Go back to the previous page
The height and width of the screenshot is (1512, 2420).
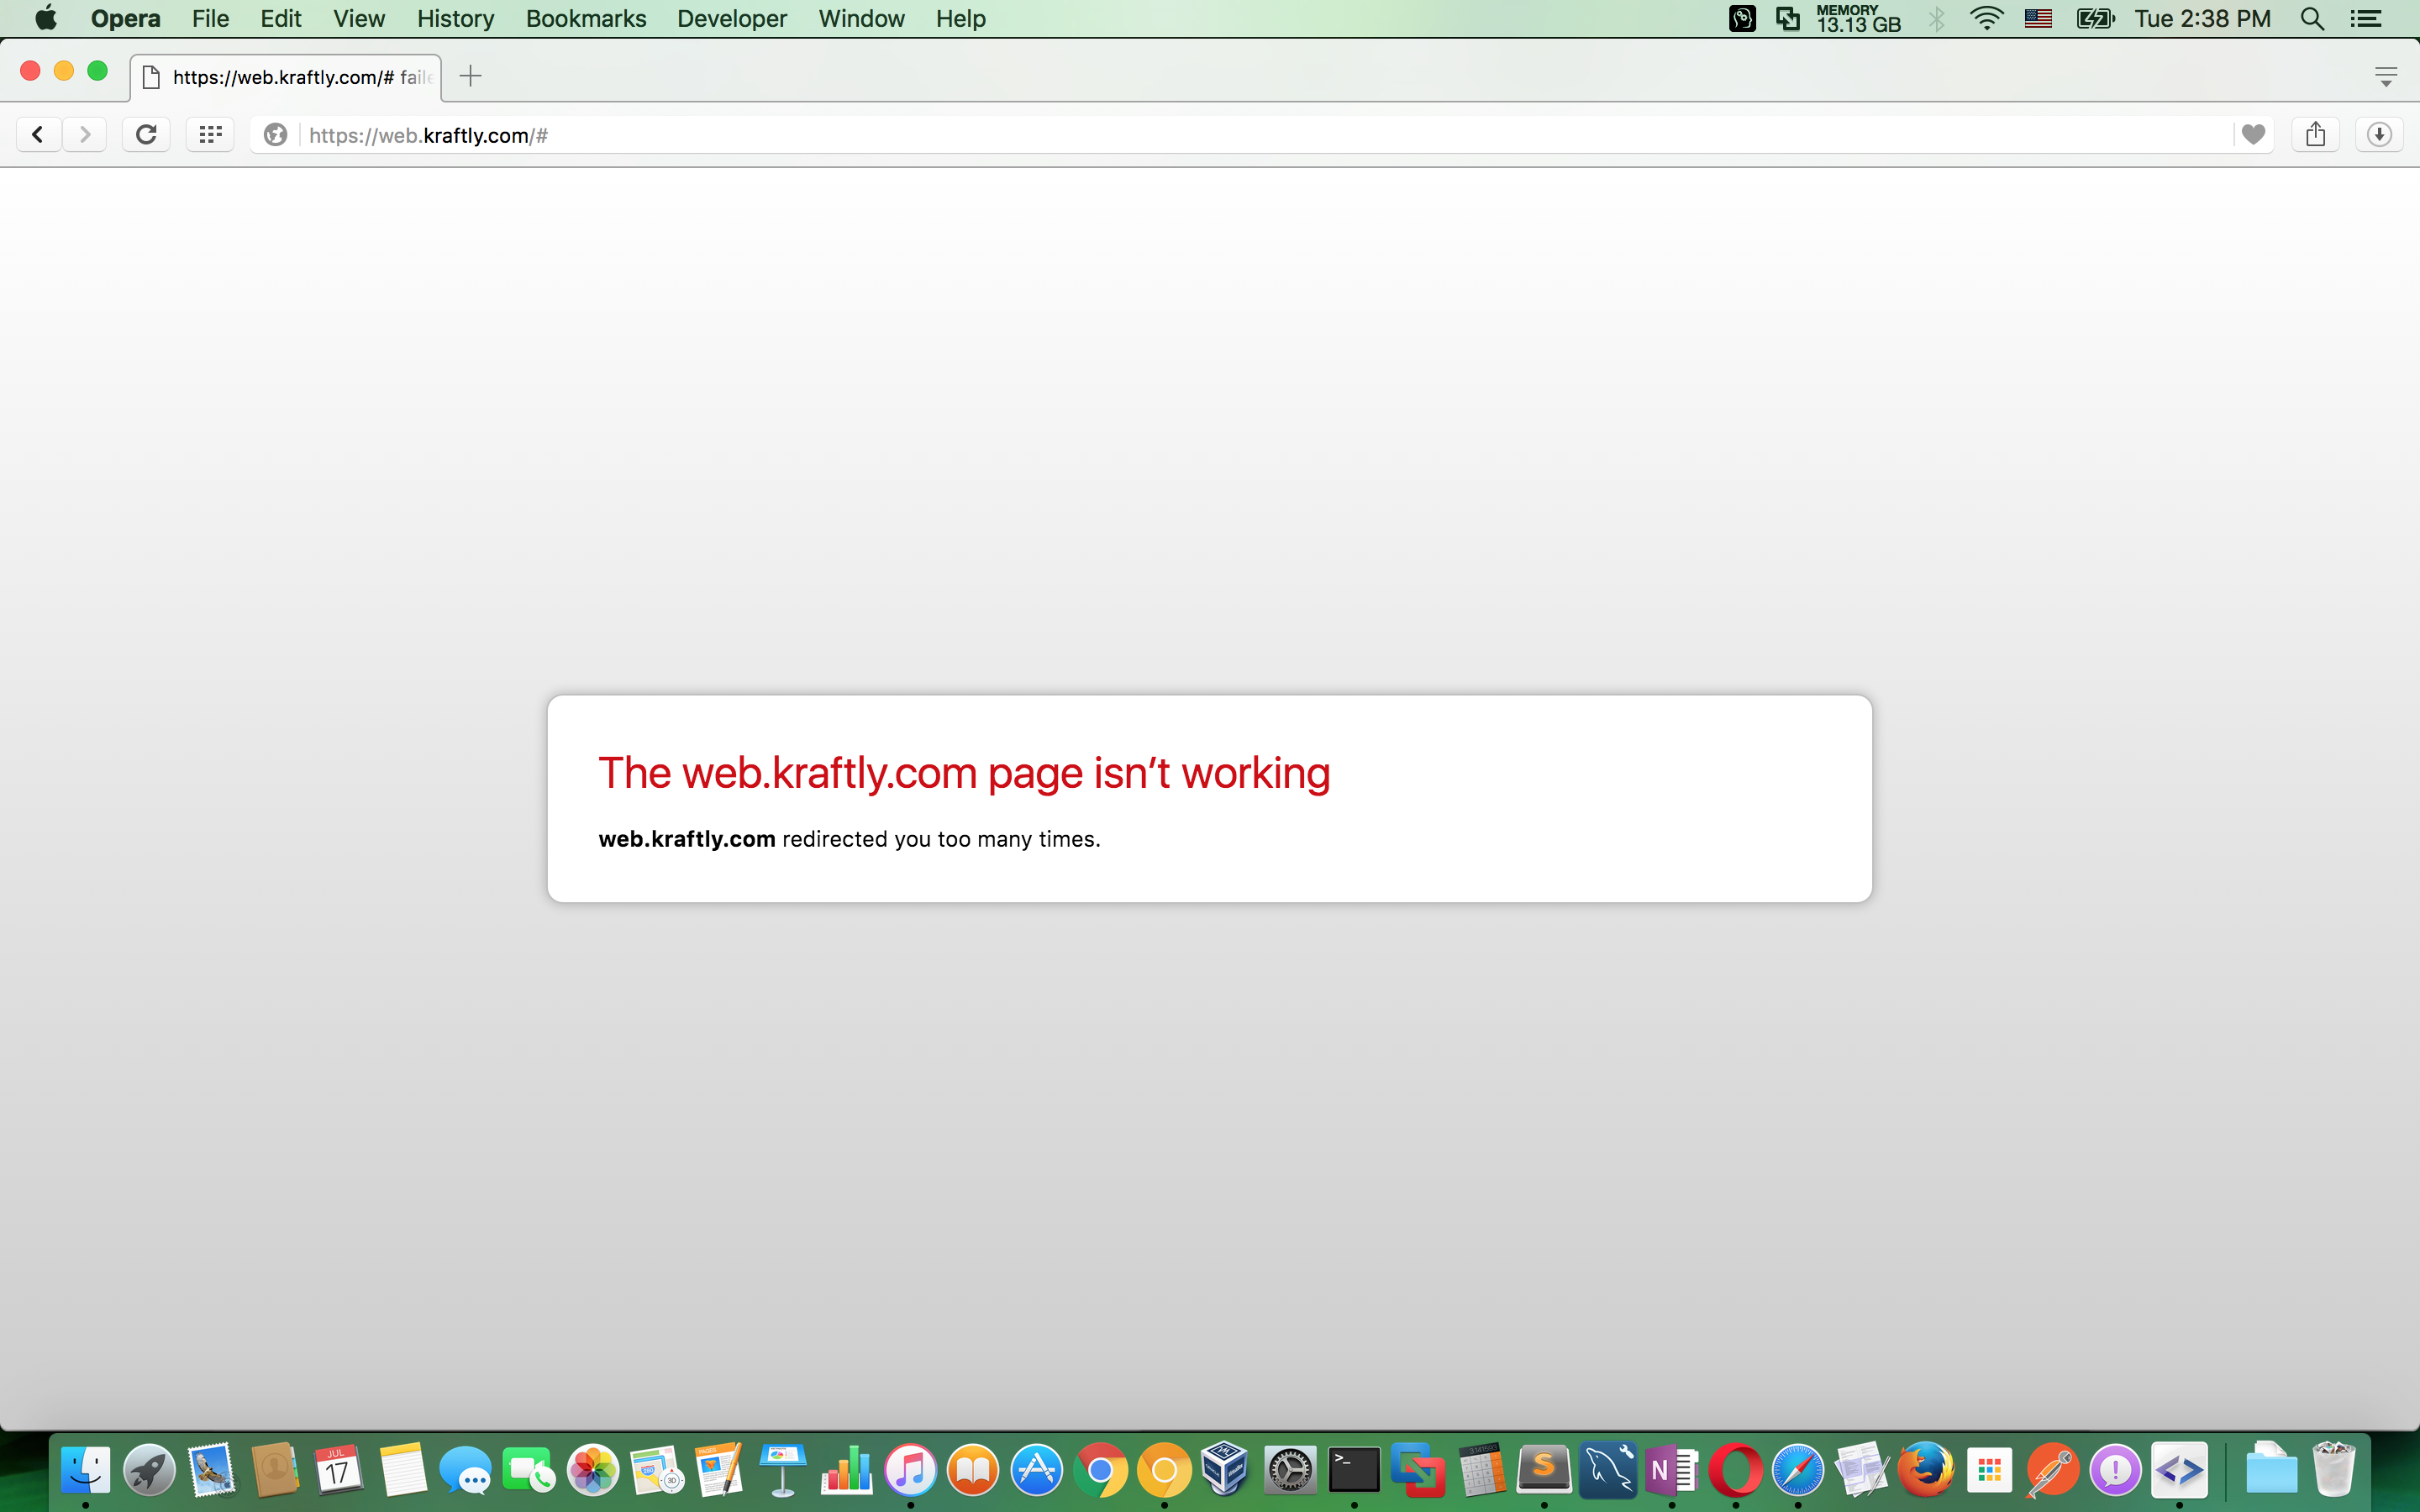tap(38, 134)
